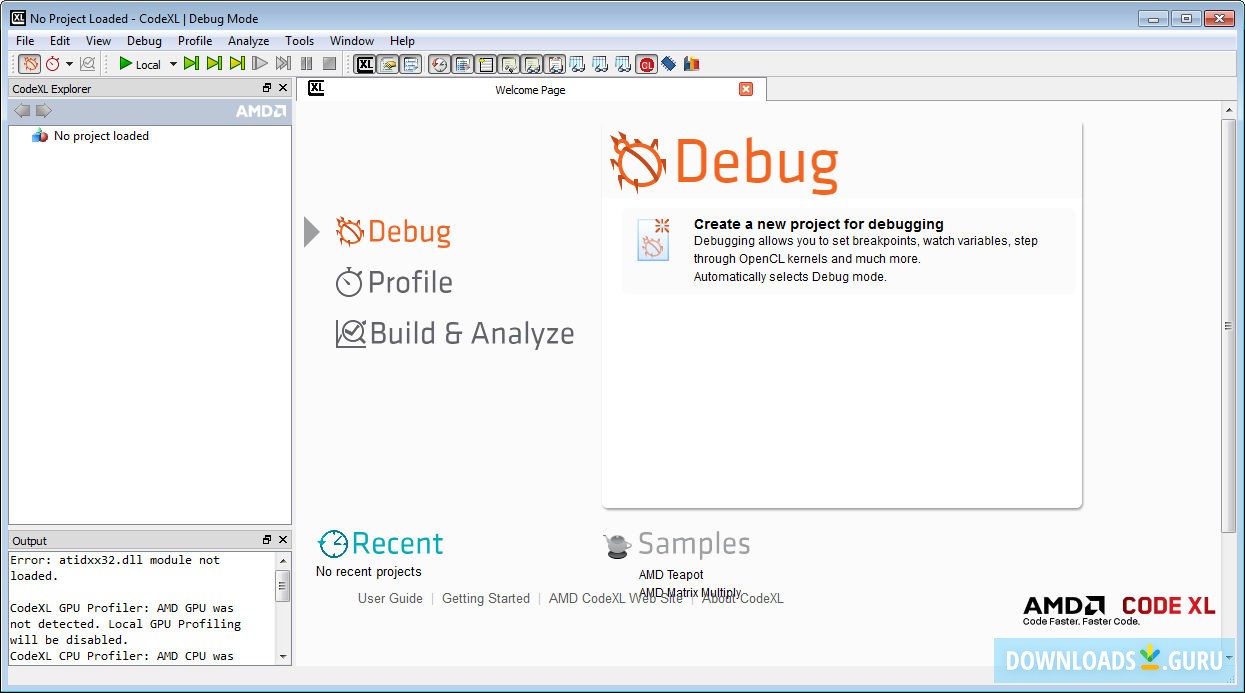The width and height of the screenshot is (1245, 693).
Task: Click the 'Error: atidxx32.dll module not' output line
Action: coord(115,560)
